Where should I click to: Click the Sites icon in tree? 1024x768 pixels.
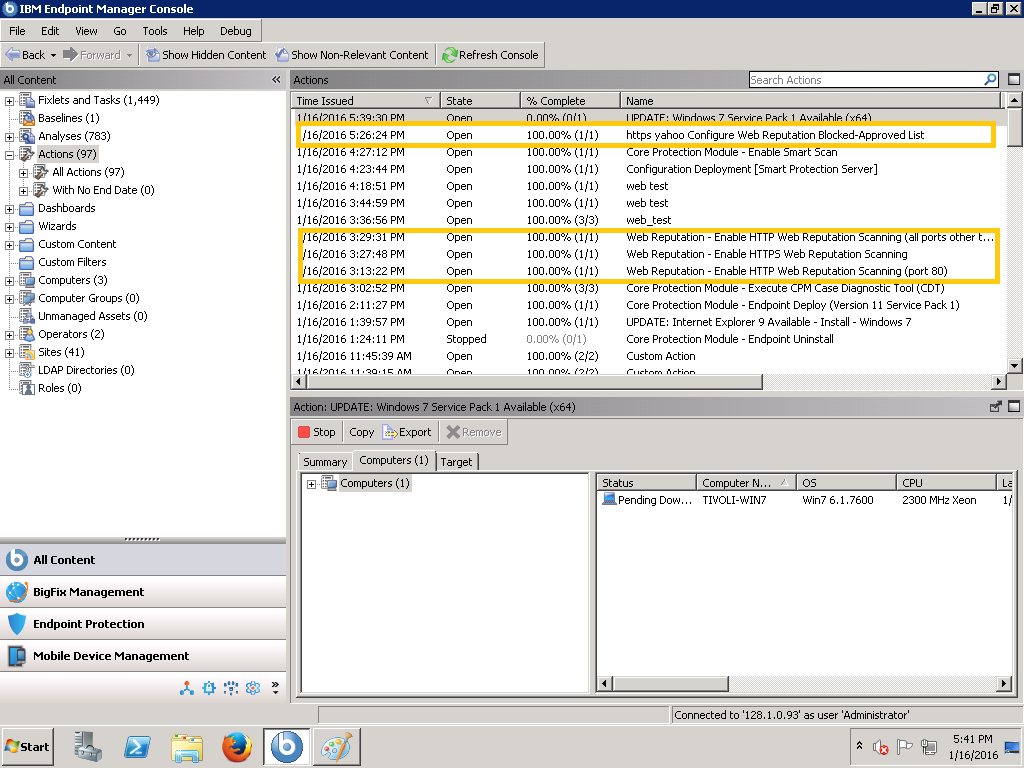[x=27, y=352]
